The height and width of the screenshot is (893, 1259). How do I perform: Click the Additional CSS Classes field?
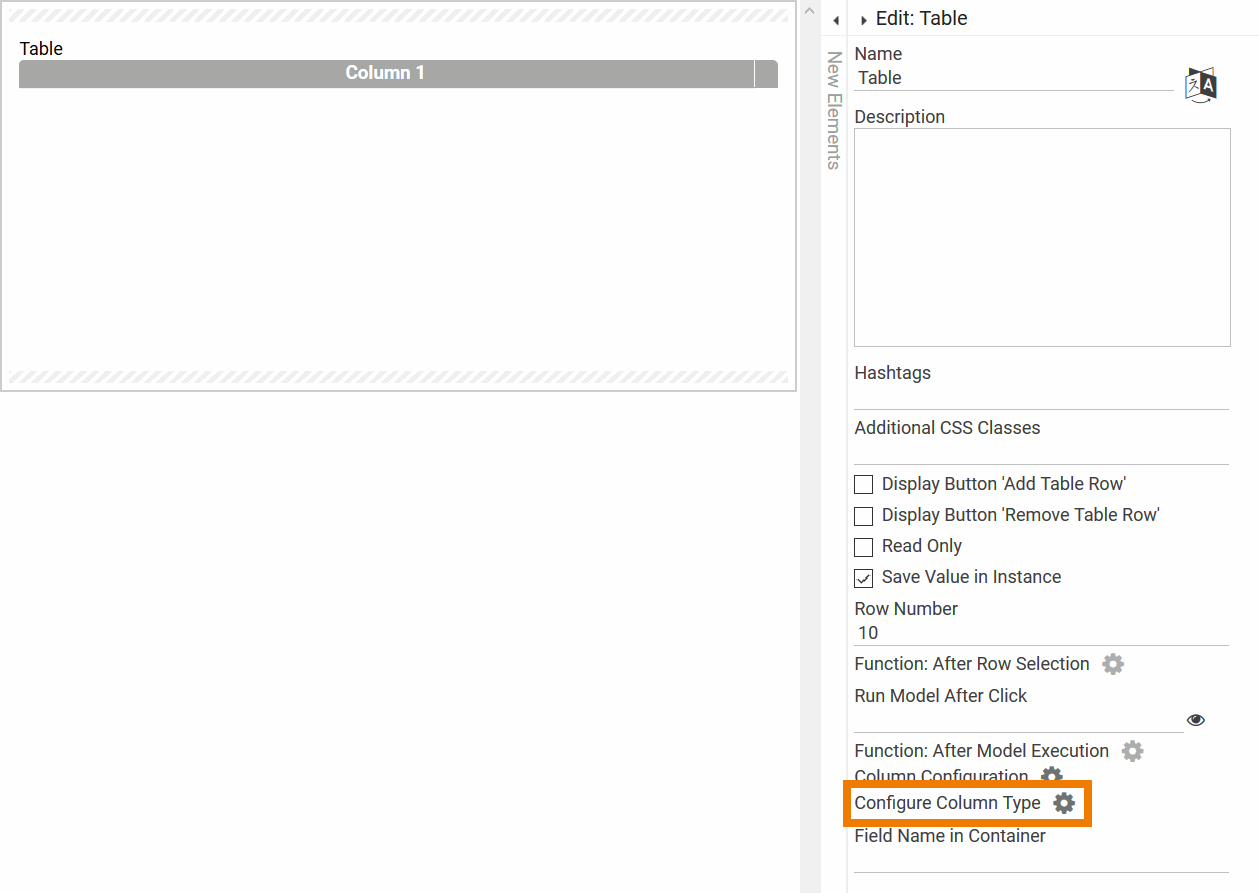(x=1042, y=452)
